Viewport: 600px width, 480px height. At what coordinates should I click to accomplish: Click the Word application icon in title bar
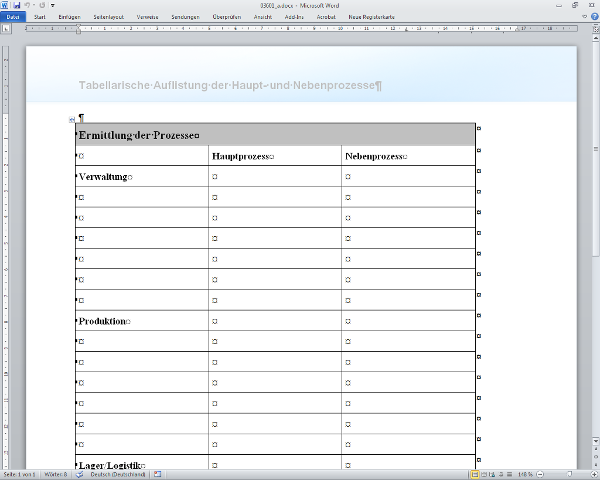pyautogui.click(x=5, y=5)
